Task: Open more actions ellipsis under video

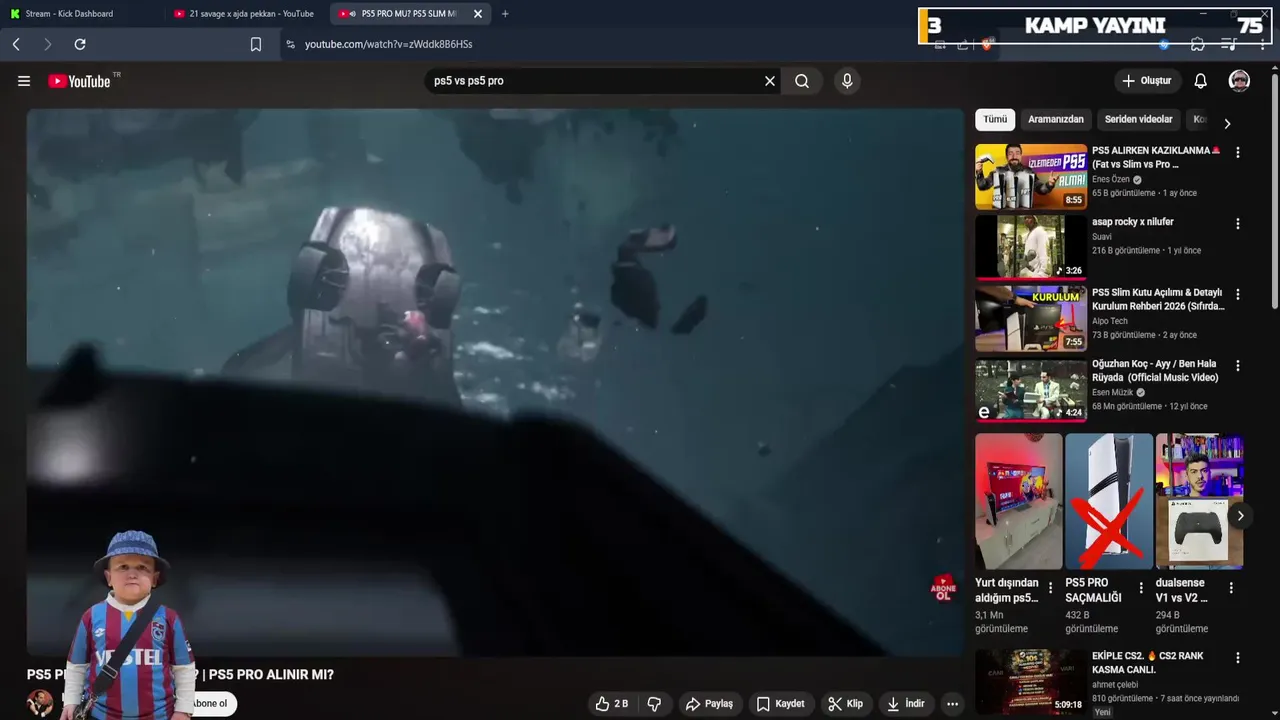Action: coord(952,704)
